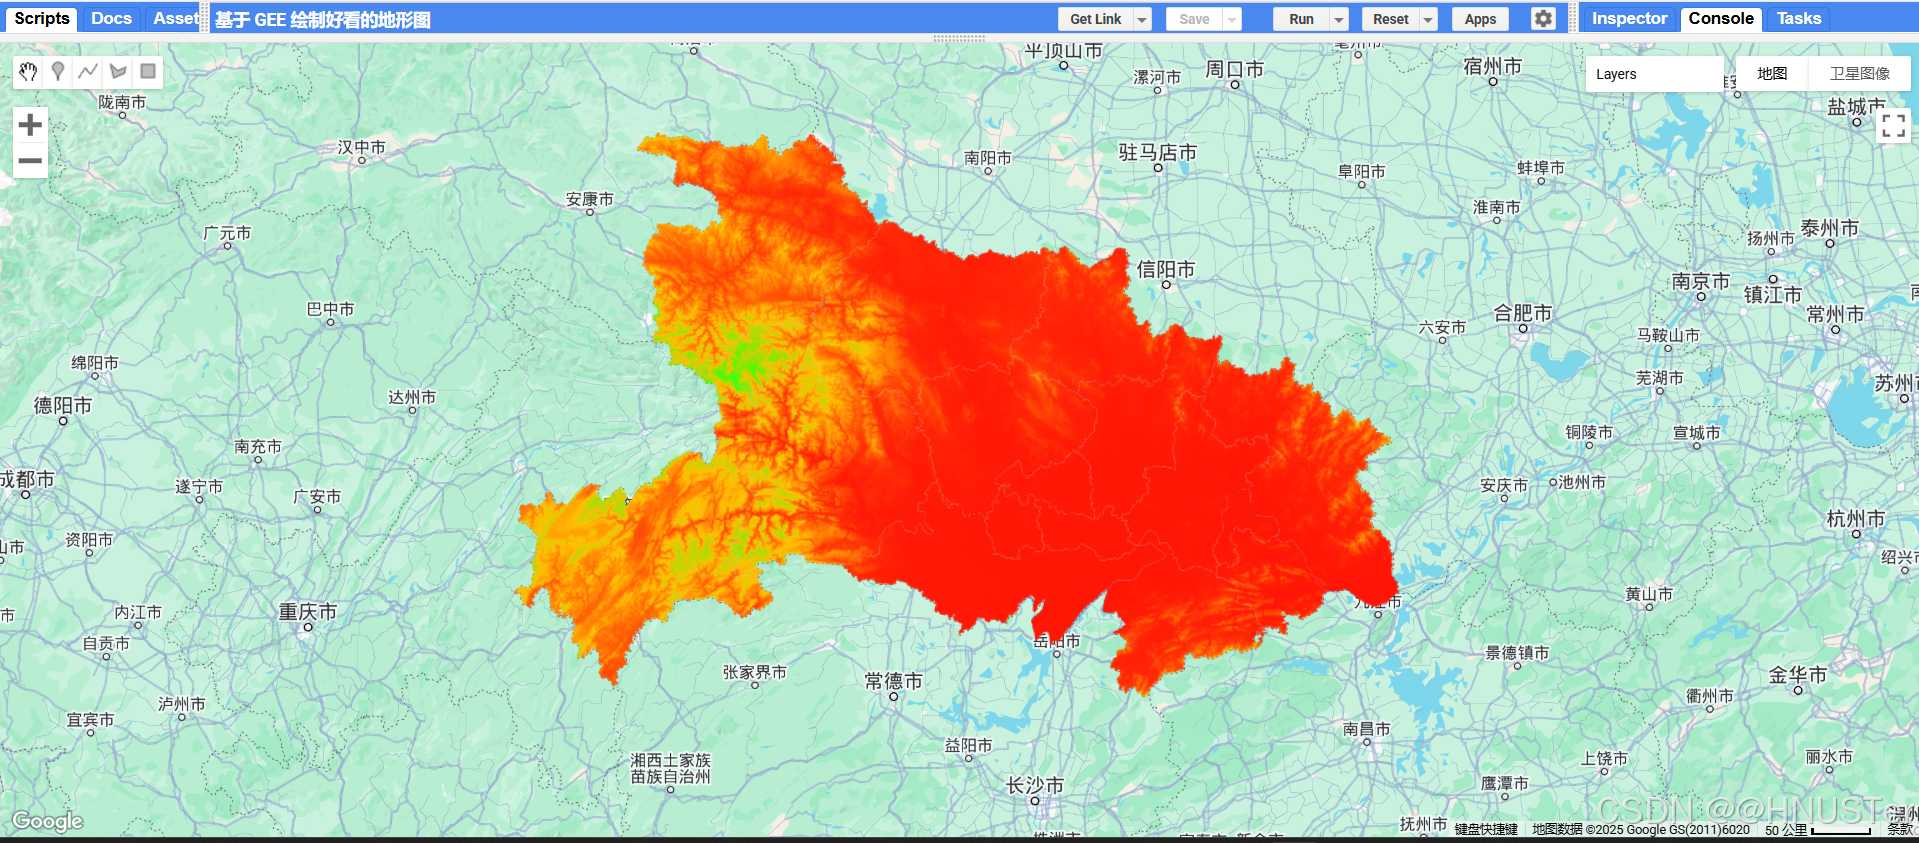The image size is (1919, 843).
Task: Click the 键盘快捷键 keyboard shortcuts link
Action: [x=1486, y=829]
